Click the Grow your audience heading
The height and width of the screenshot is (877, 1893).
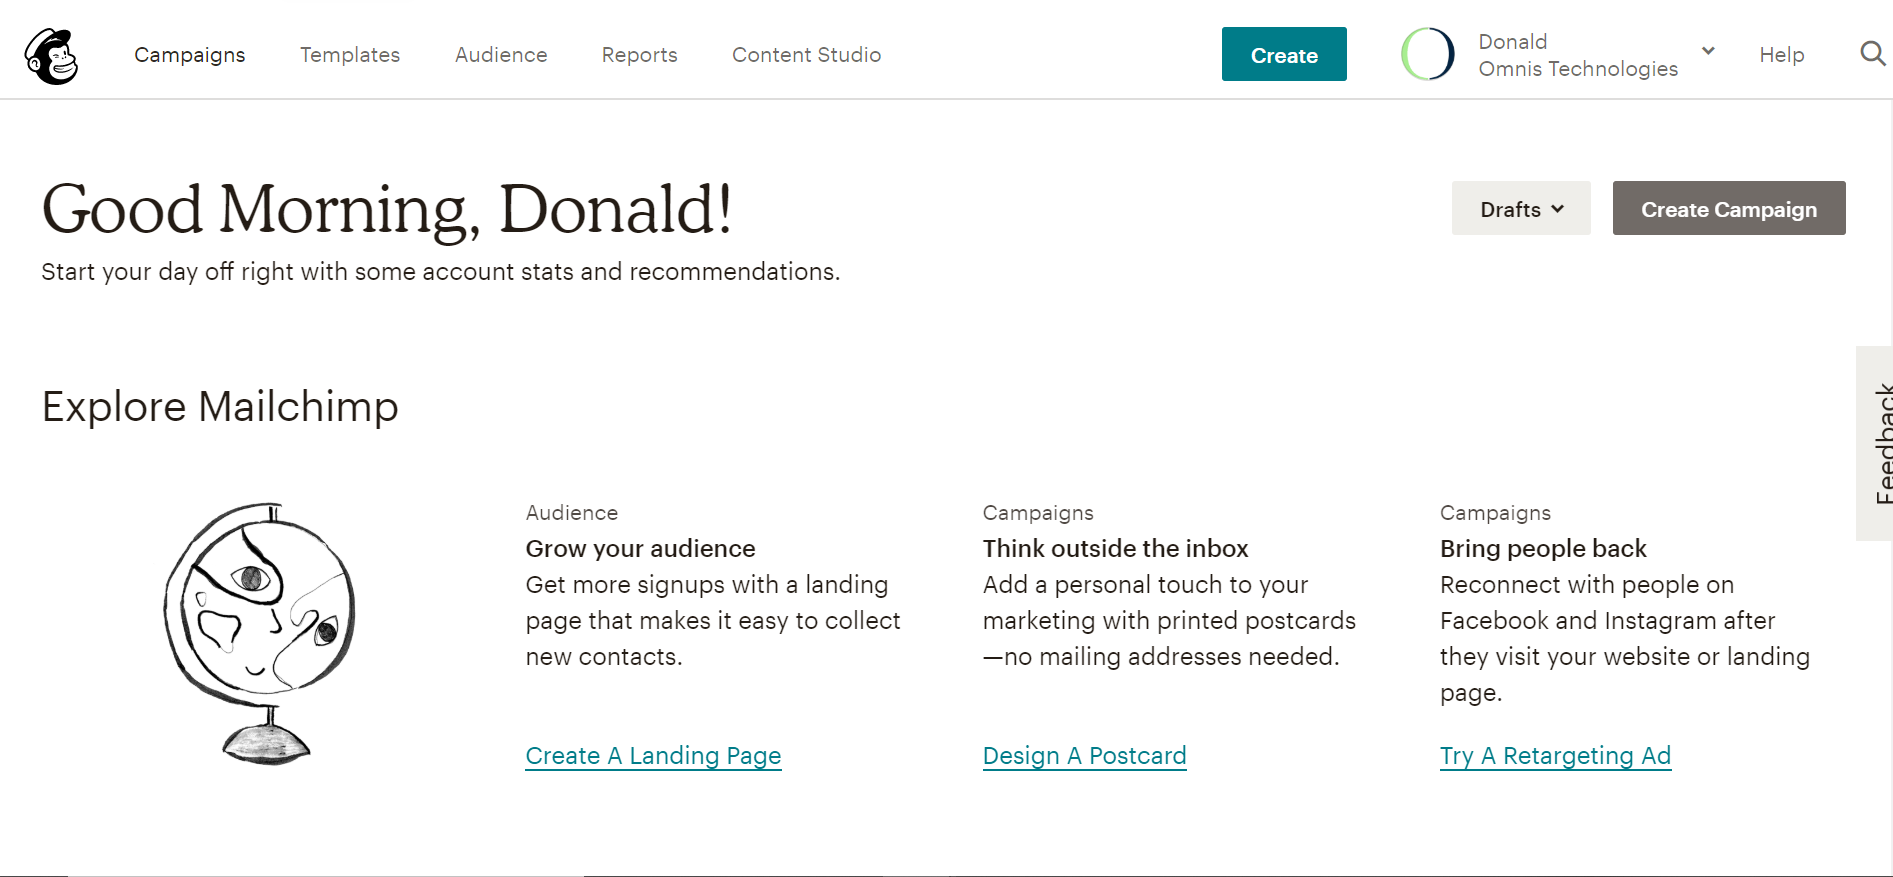(640, 549)
